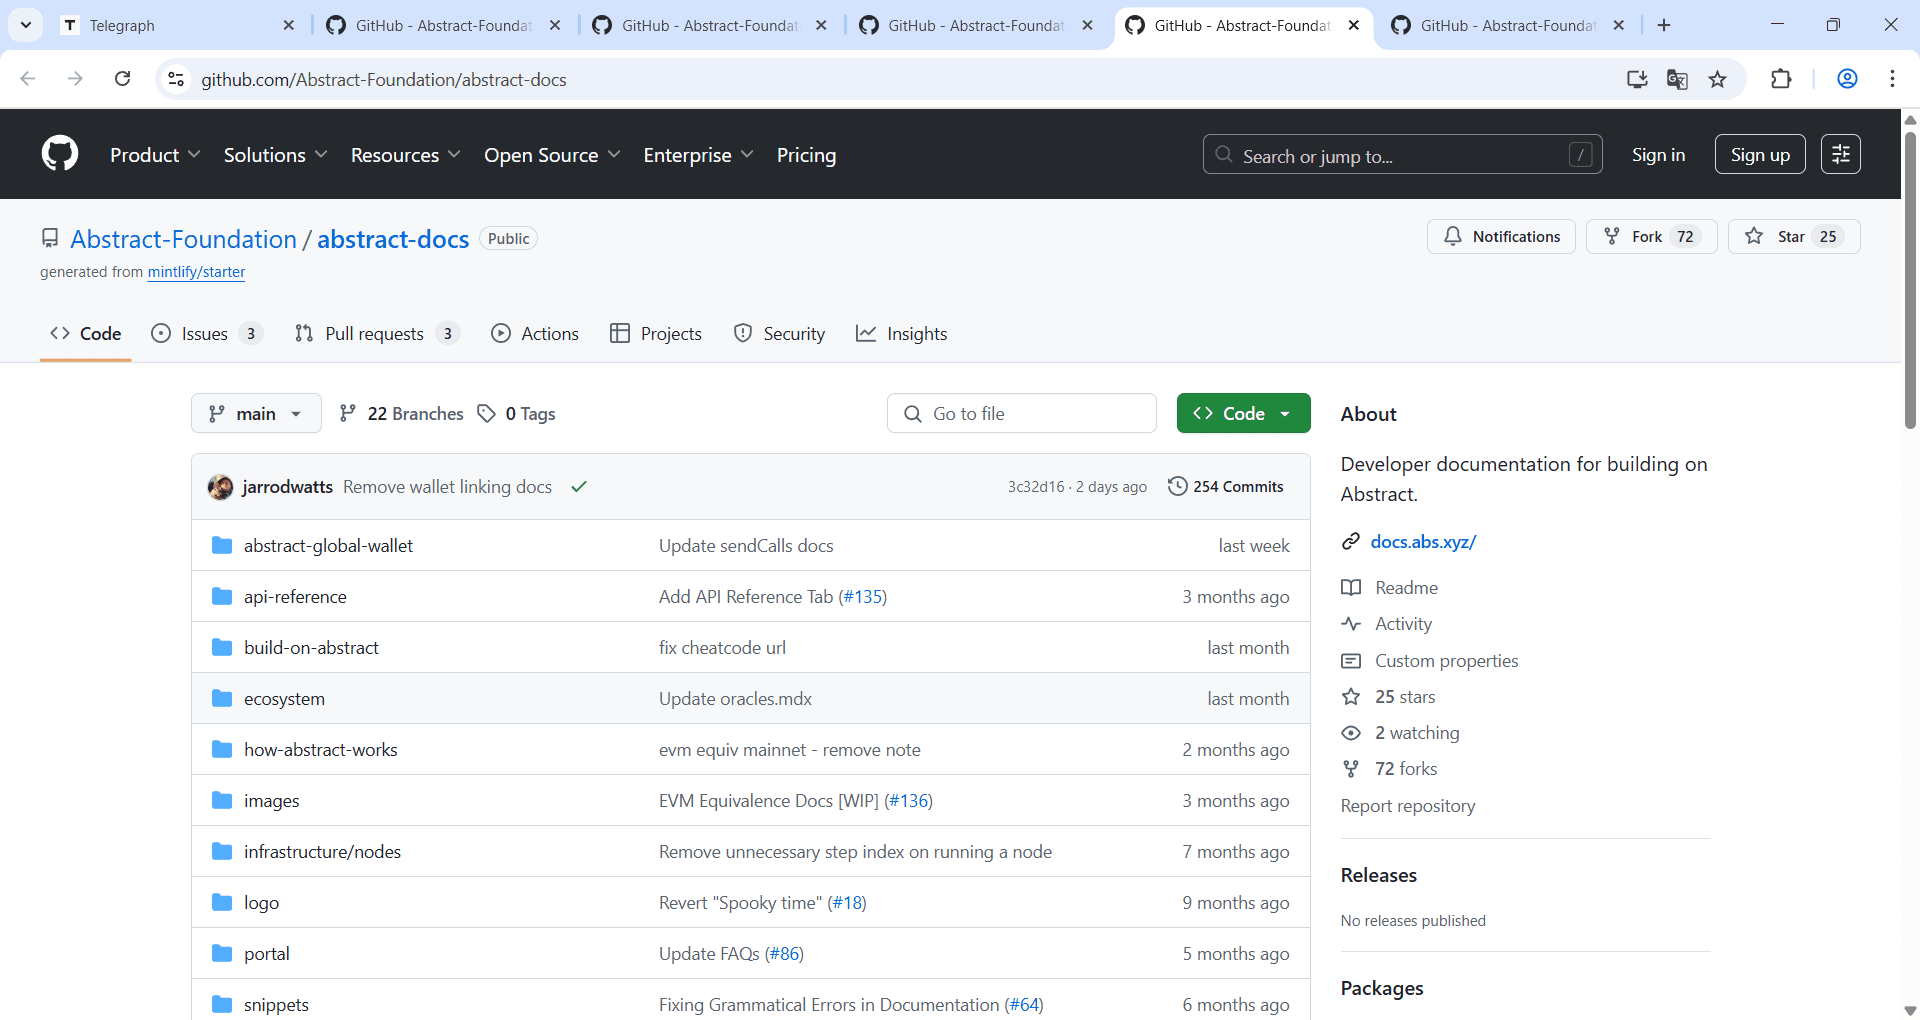The width and height of the screenshot is (1920, 1020).
Task: Click jarrodwatts avatar image
Action: [220, 487]
